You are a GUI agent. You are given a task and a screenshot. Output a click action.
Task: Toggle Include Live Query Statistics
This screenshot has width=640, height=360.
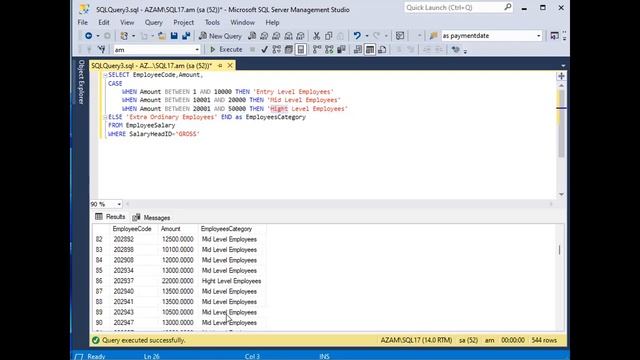coord(329,50)
